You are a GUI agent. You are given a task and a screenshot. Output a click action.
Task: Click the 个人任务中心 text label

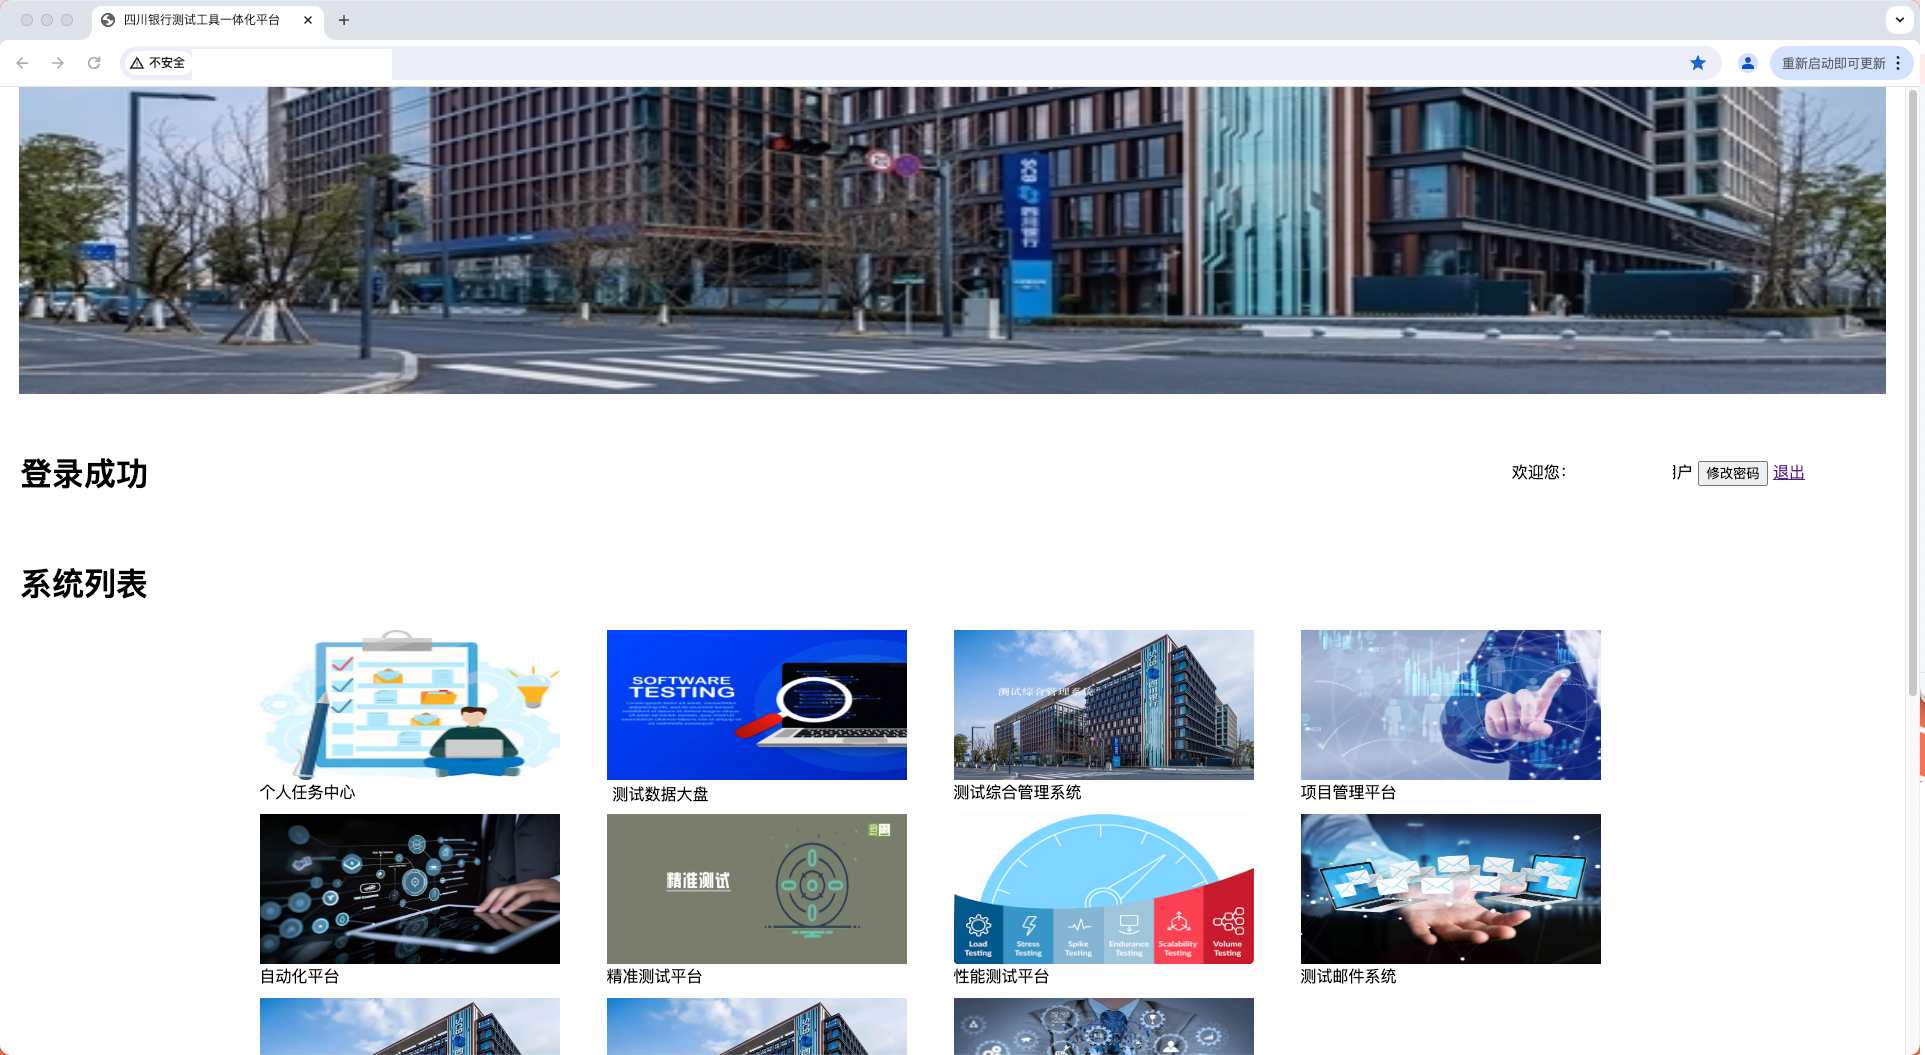pyautogui.click(x=308, y=792)
